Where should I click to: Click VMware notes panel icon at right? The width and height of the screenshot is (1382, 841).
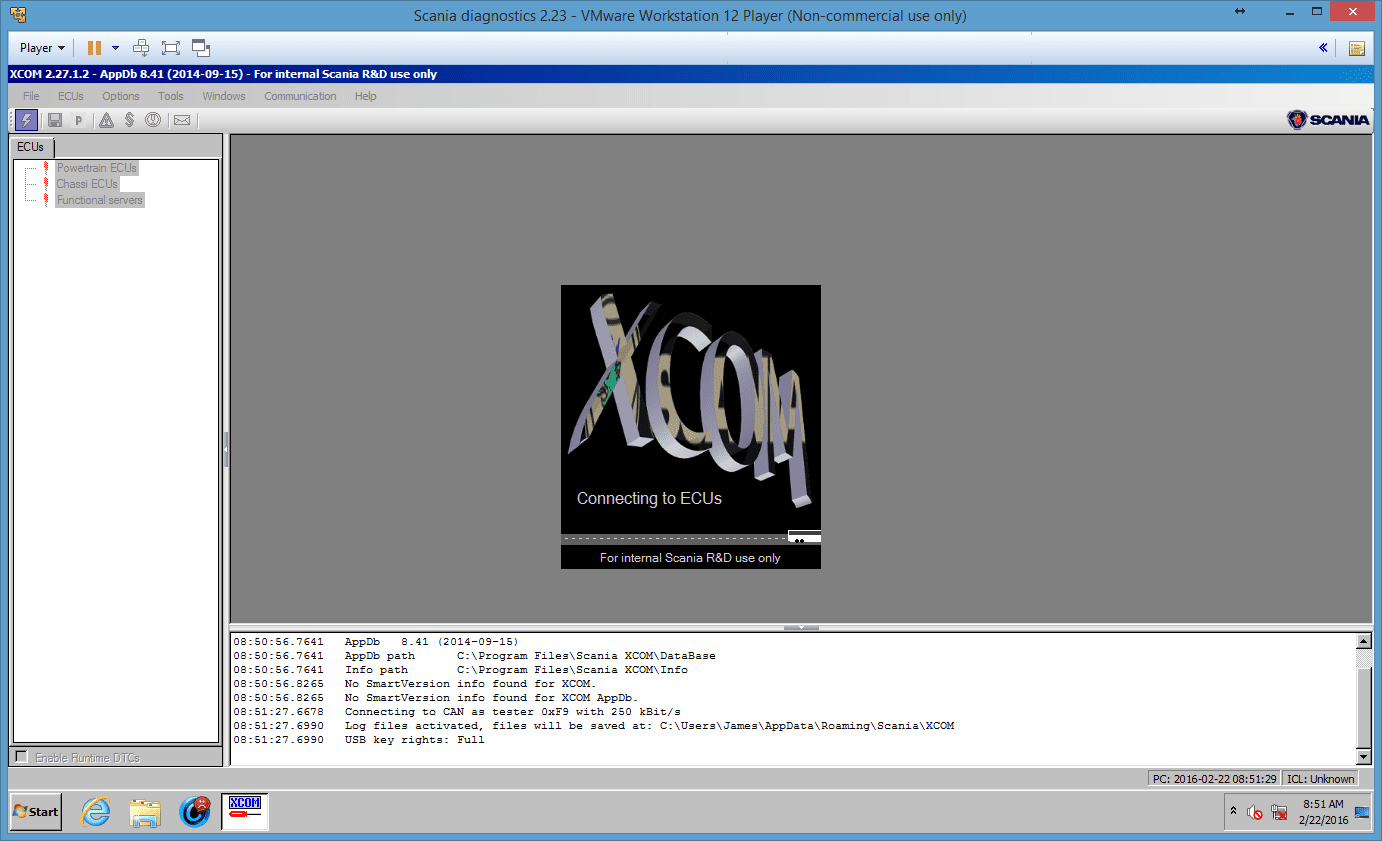pyautogui.click(x=1357, y=48)
